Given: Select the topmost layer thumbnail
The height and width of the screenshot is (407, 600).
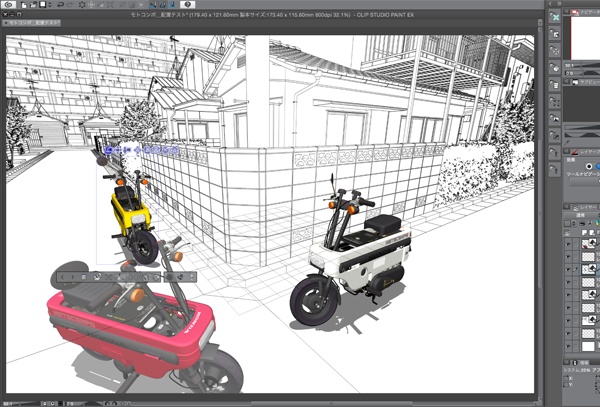Looking at the screenshot, I should pos(589,243).
